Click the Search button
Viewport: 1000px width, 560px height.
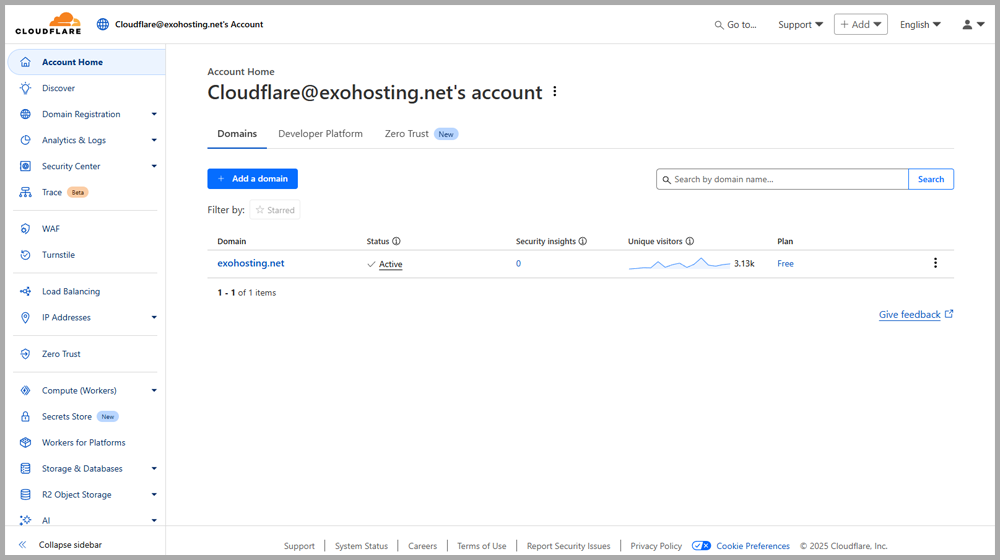click(931, 179)
